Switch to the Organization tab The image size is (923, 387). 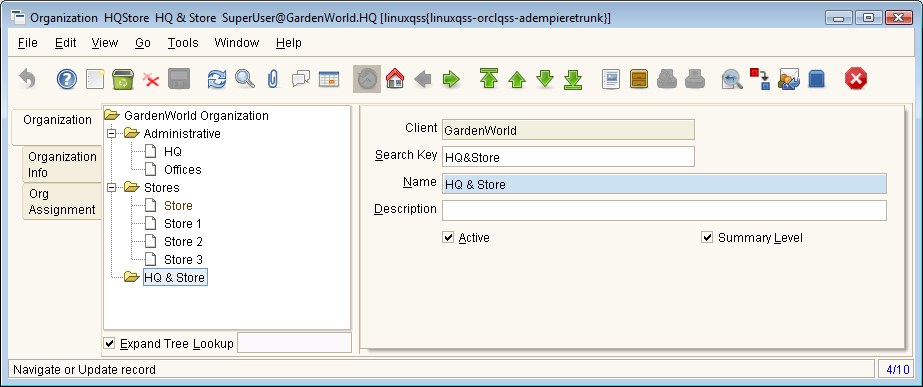pyautogui.click(x=57, y=127)
